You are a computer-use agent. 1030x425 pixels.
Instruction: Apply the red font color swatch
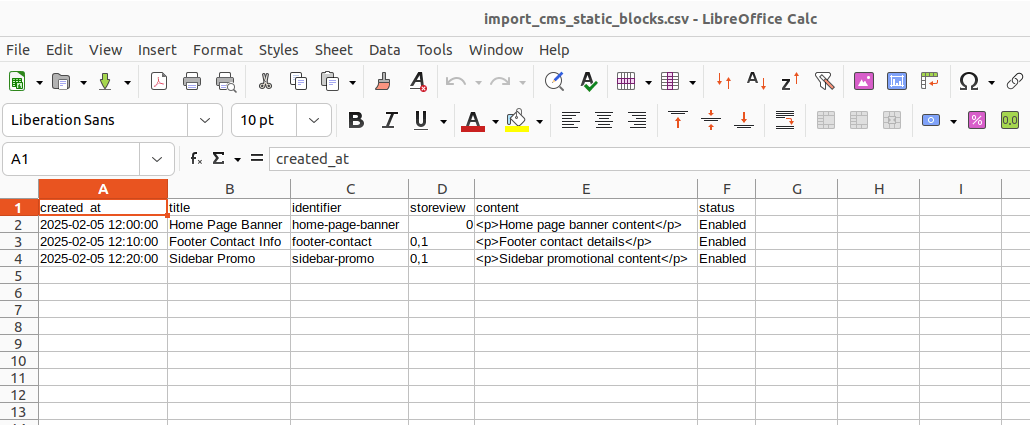(x=473, y=121)
